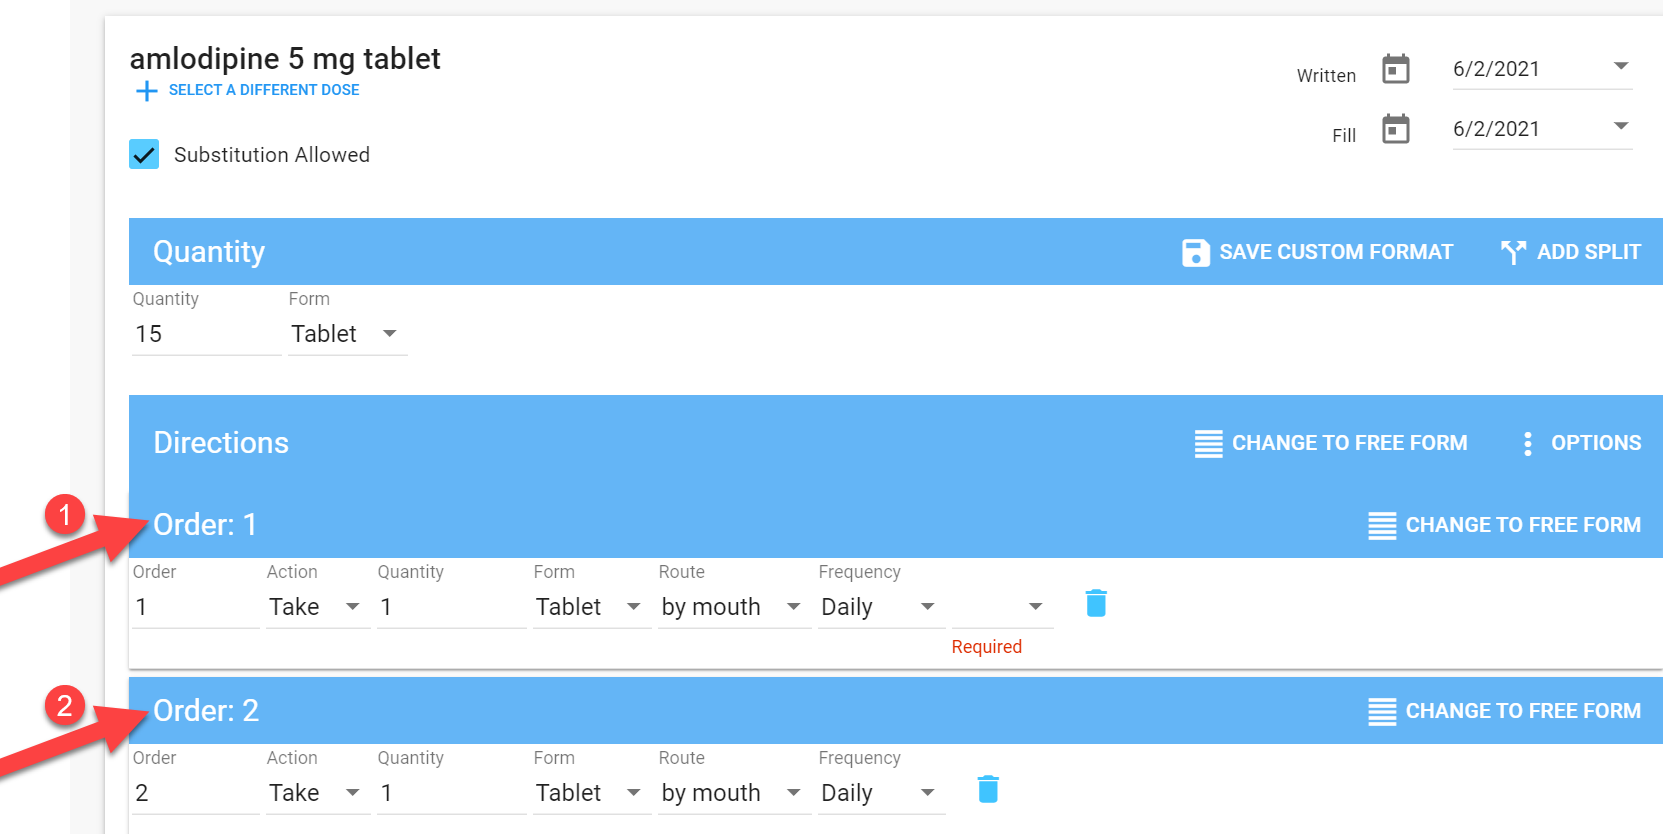Open Order 1 Form Tablet dropdown
The height and width of the screenshot is (834, 1663).
click(592, 607)
